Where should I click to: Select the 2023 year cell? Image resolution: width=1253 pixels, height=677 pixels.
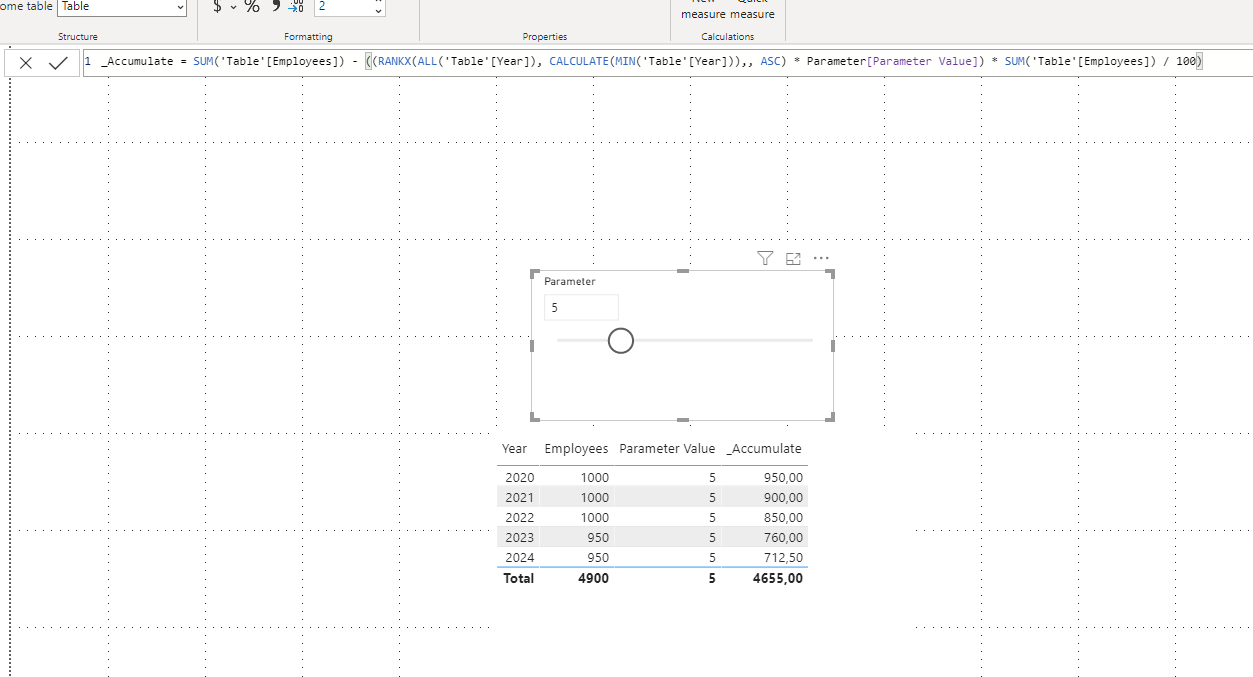tap(520, 538)
